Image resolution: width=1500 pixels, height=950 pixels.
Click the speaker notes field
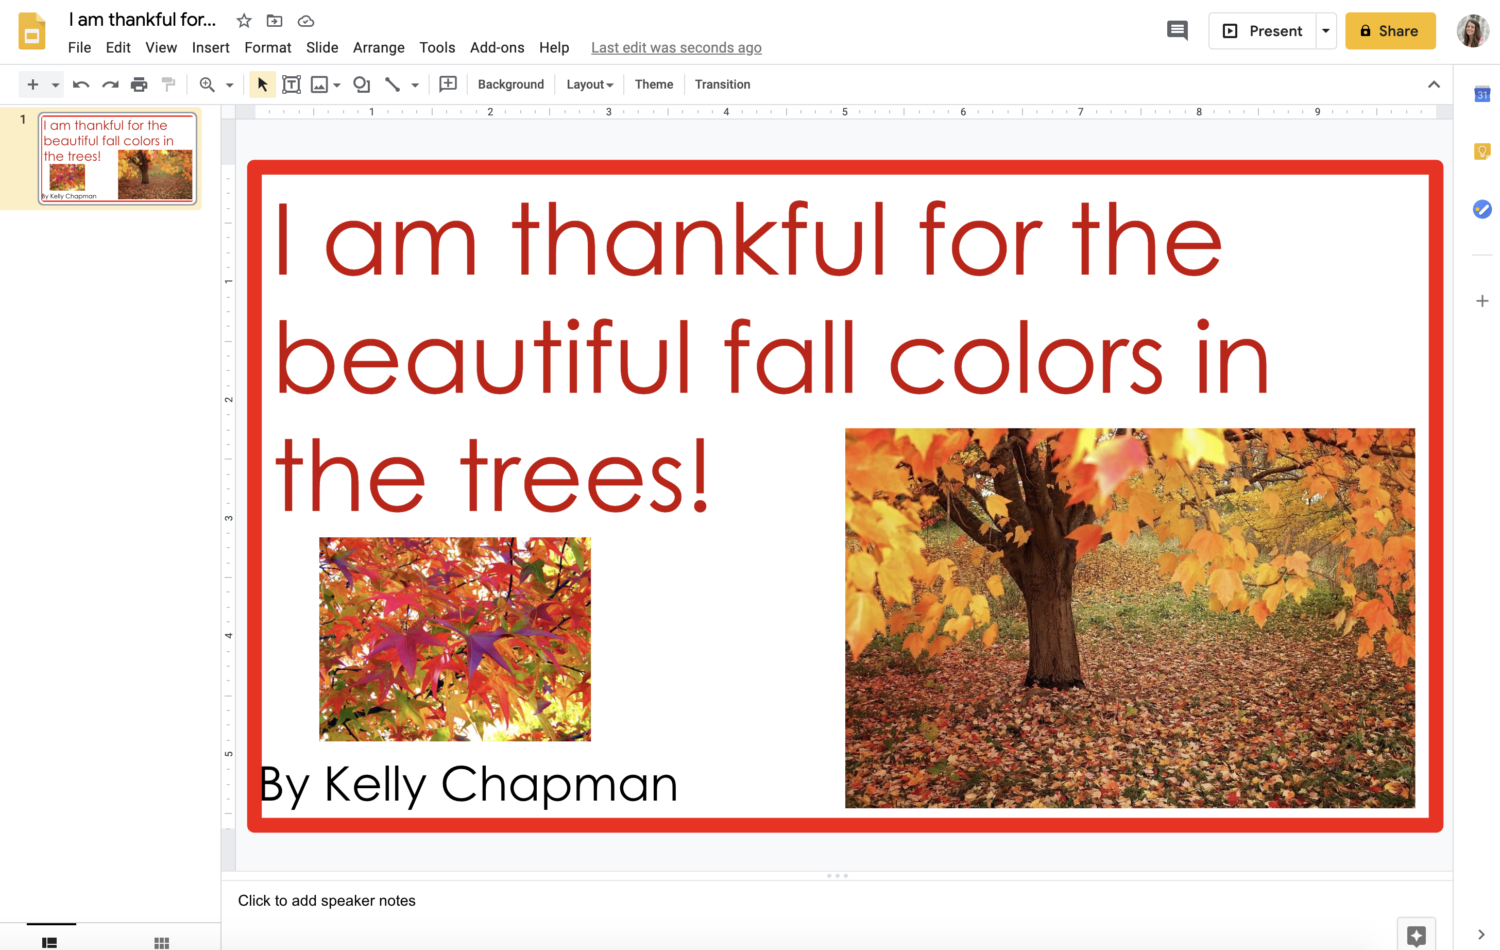[x=327, y=900]
